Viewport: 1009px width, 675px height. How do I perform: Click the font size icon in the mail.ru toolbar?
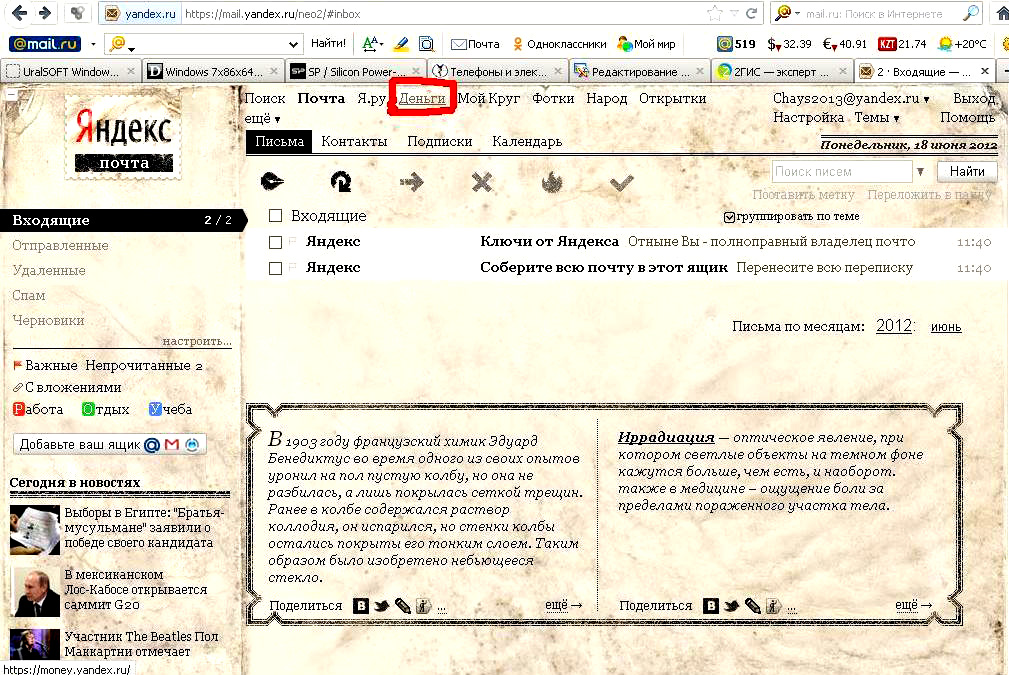coord(372,44)
